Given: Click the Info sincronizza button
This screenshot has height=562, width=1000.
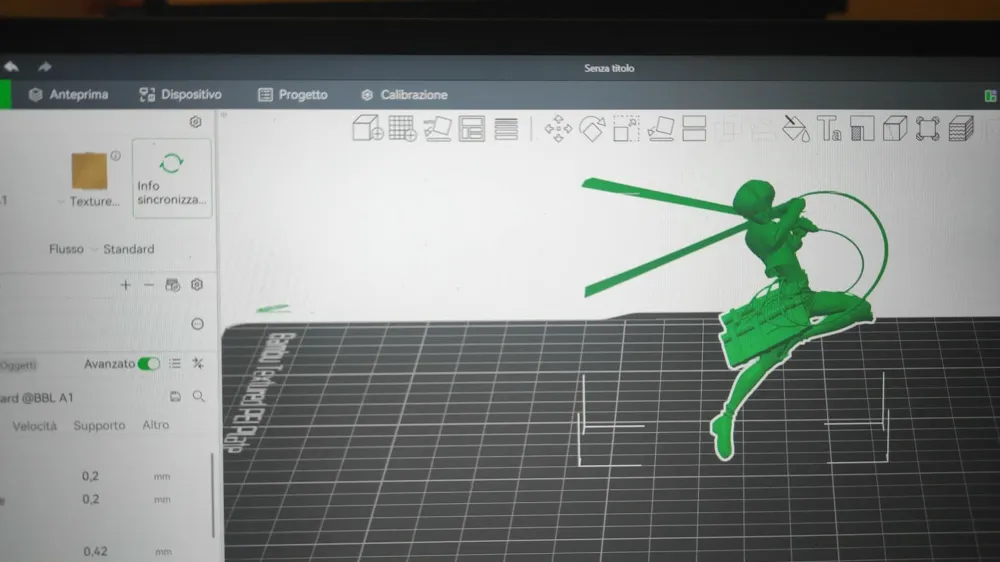Looking at the screenshot, I should [x=172, y=178].
